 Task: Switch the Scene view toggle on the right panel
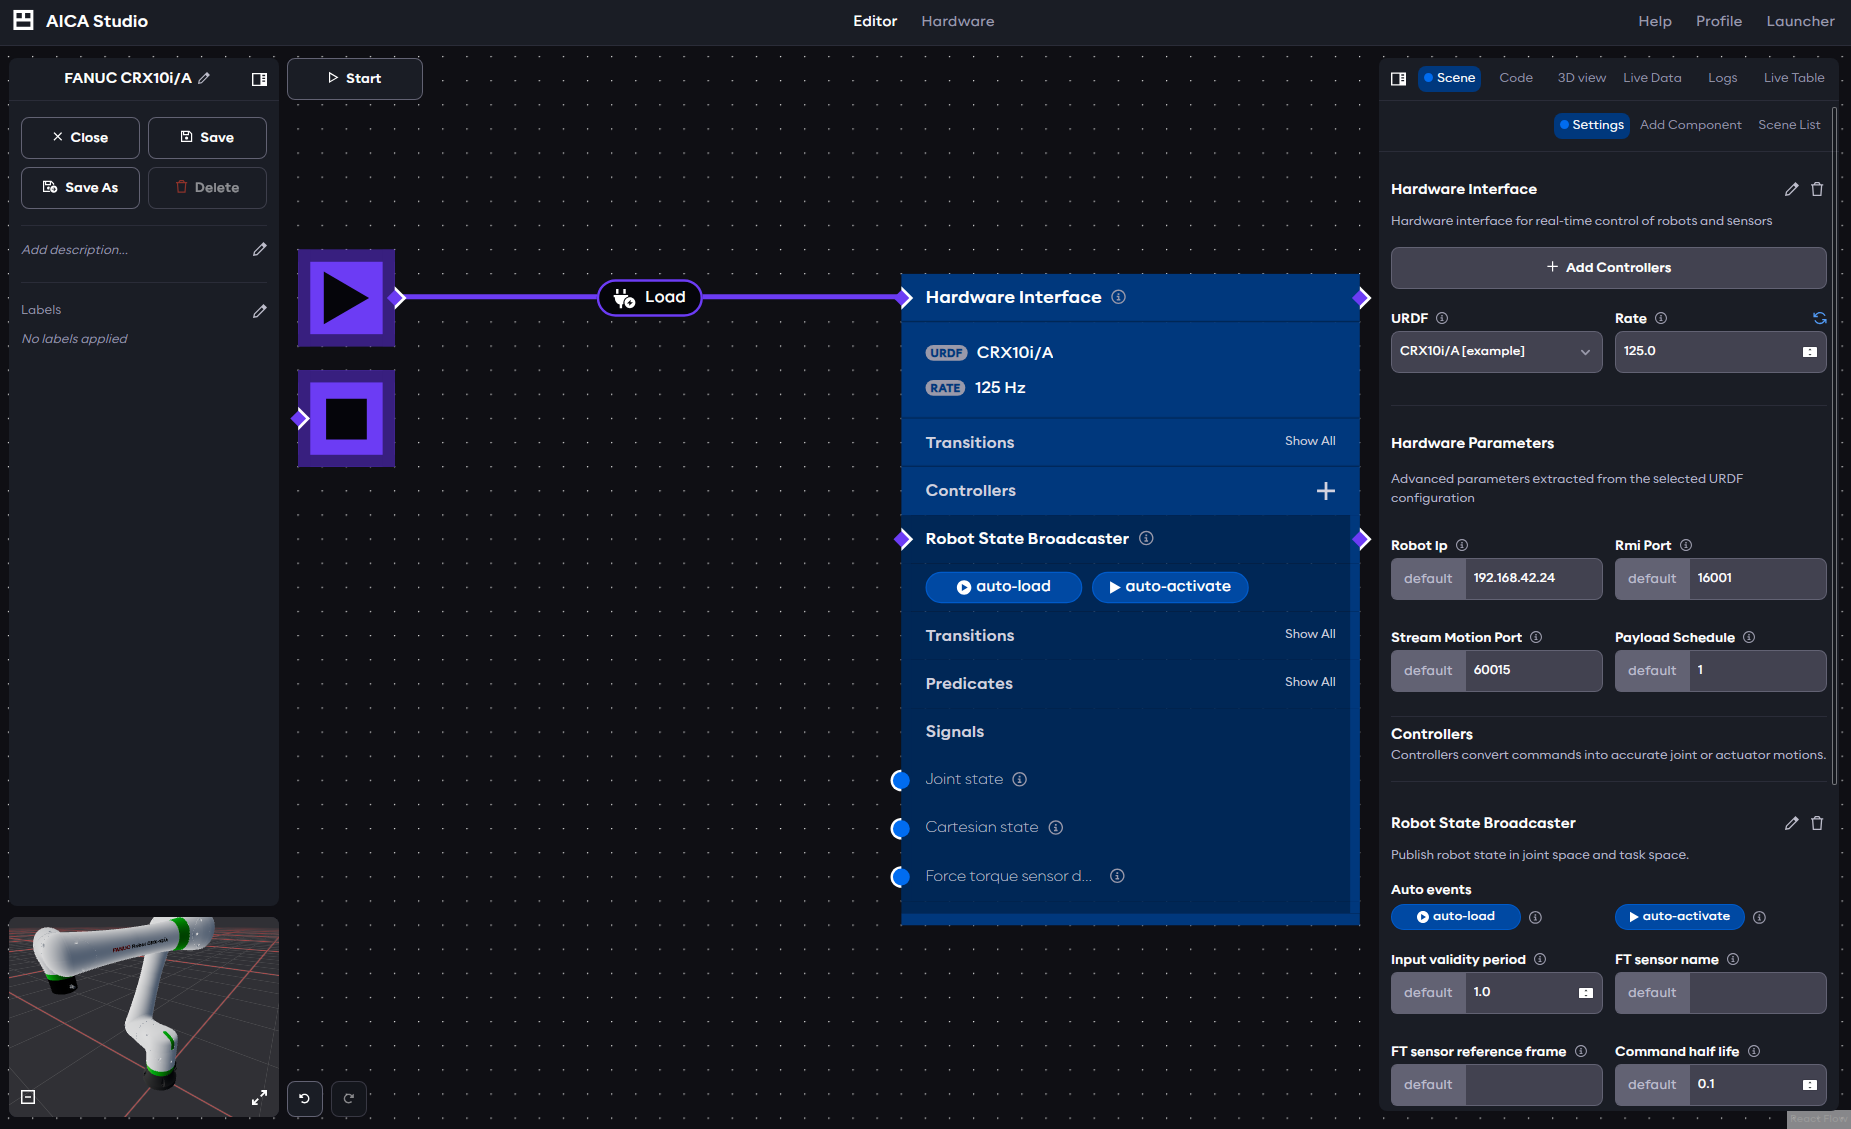1449,77
